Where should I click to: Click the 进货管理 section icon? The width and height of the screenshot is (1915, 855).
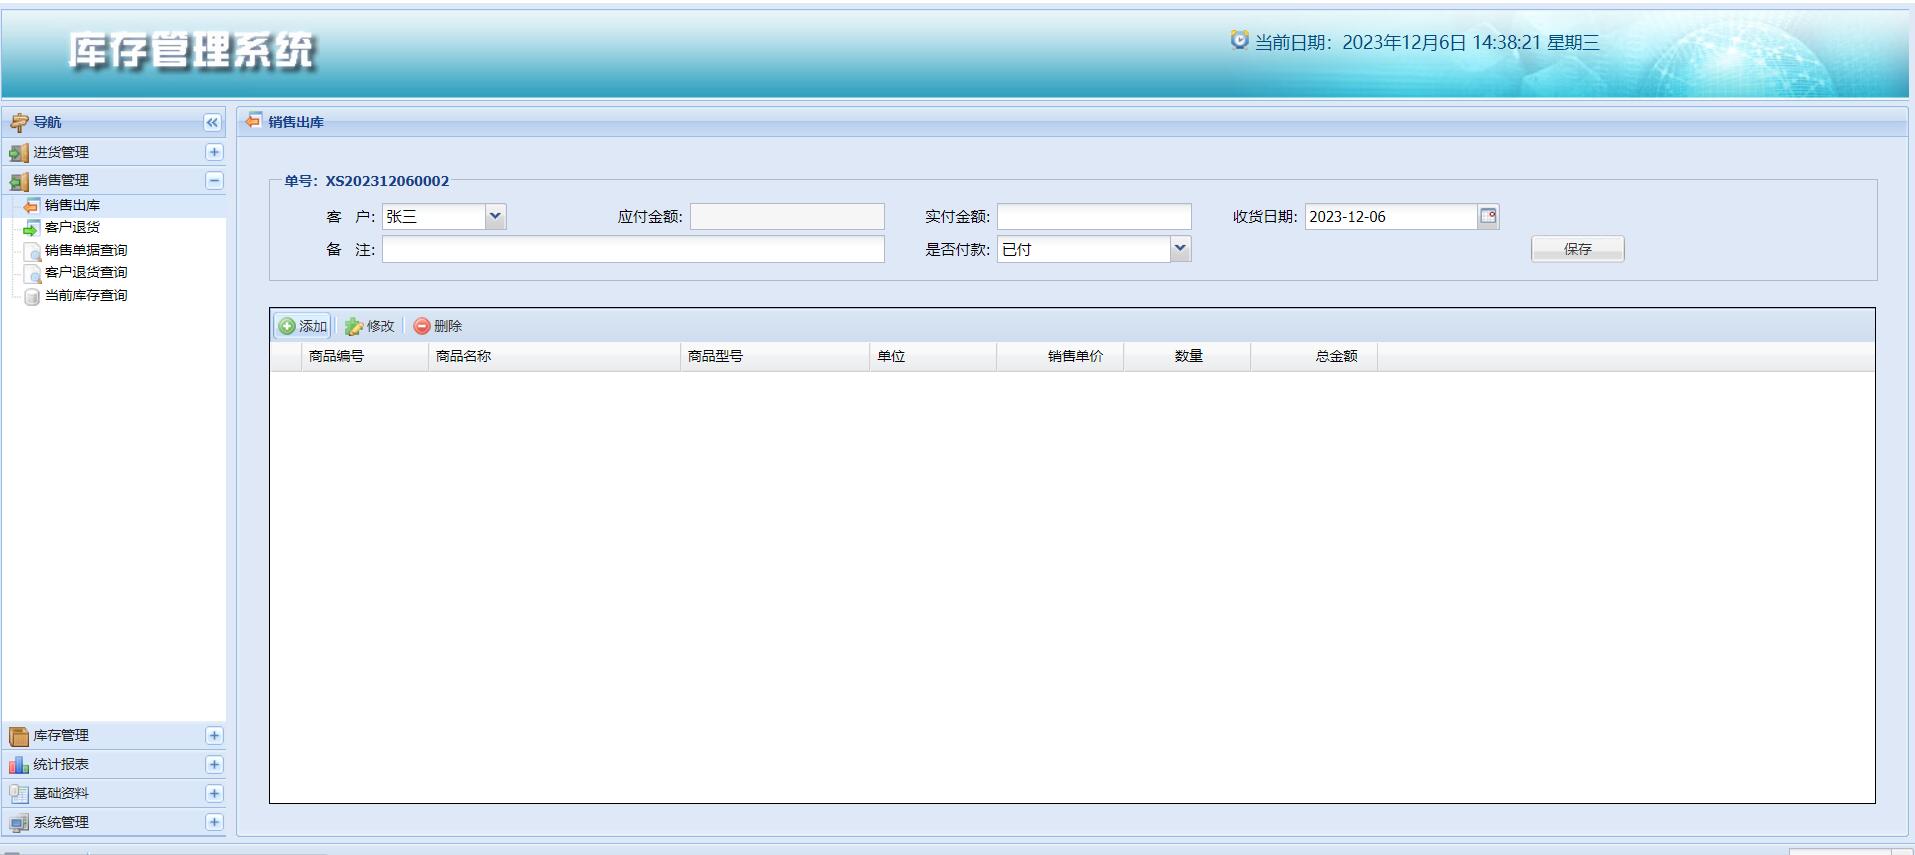pyautogui.click(x=19, y=152)
